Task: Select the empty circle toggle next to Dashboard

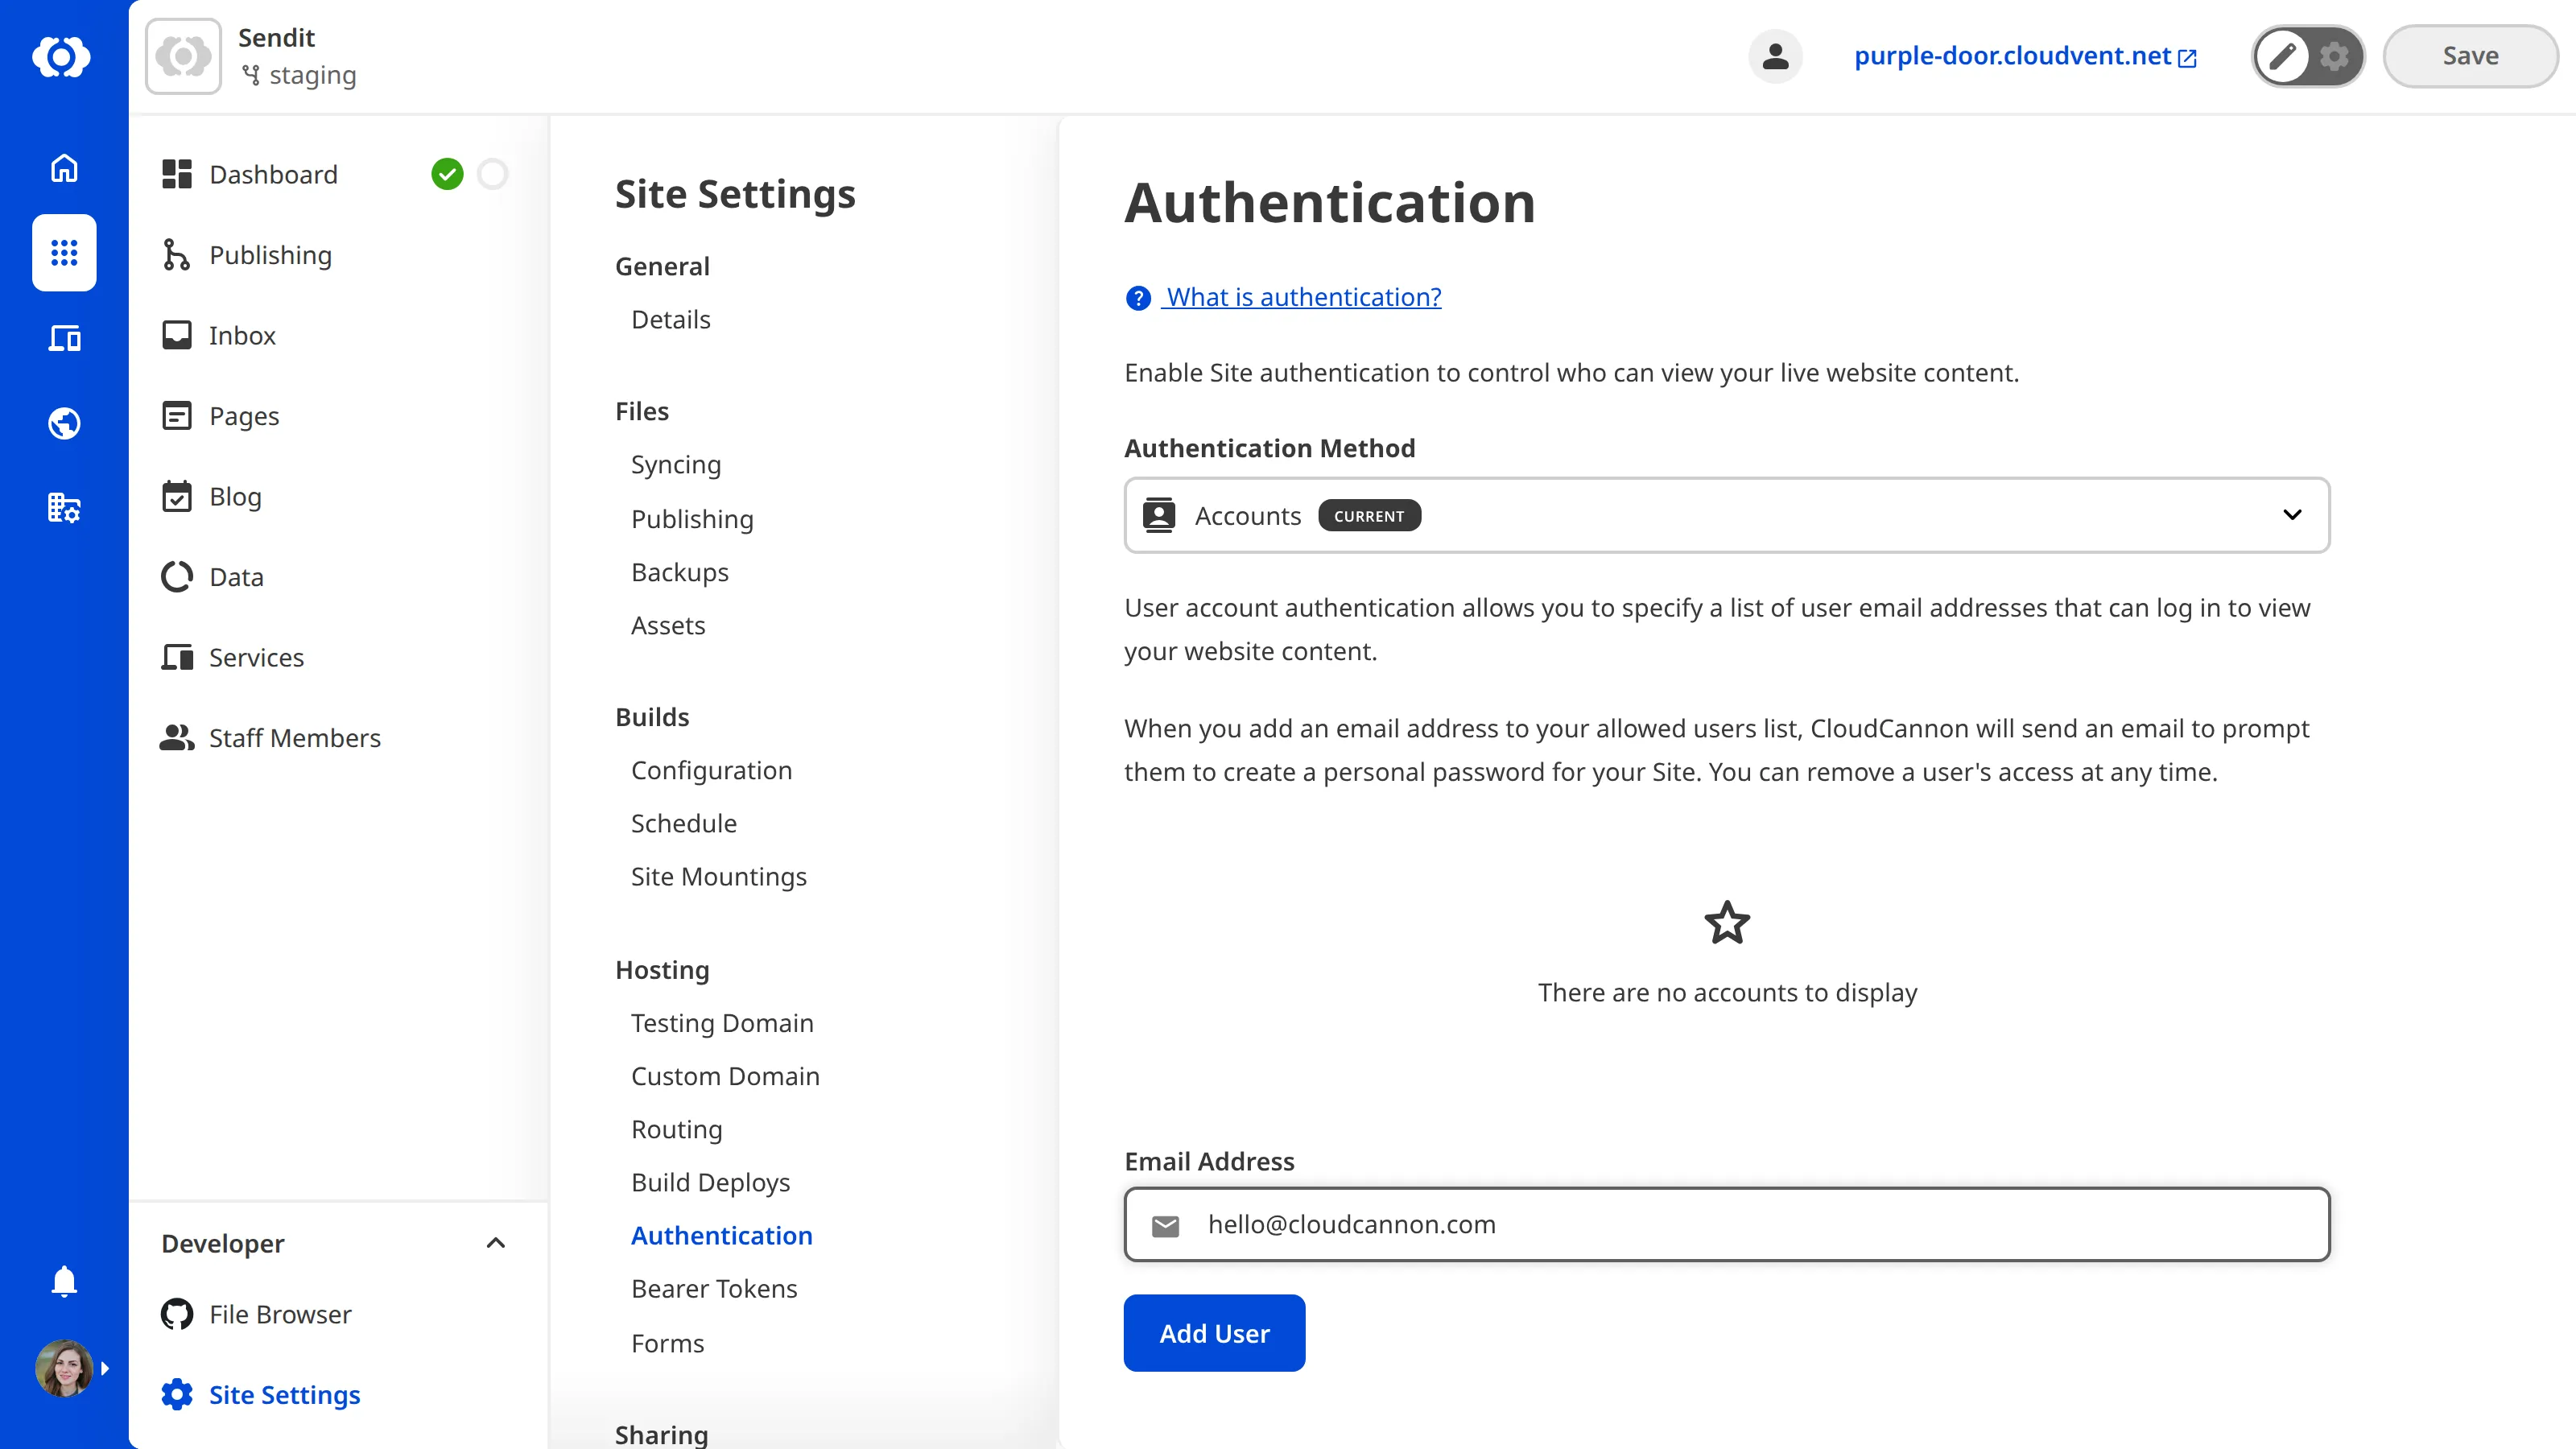Action: (492, 173)
